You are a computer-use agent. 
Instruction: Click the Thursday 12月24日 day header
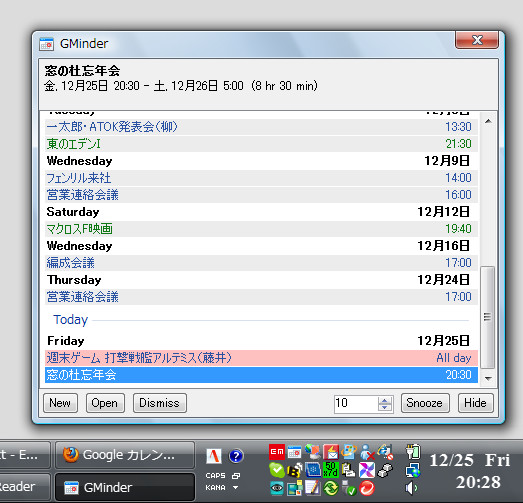(x=261, y=280)
